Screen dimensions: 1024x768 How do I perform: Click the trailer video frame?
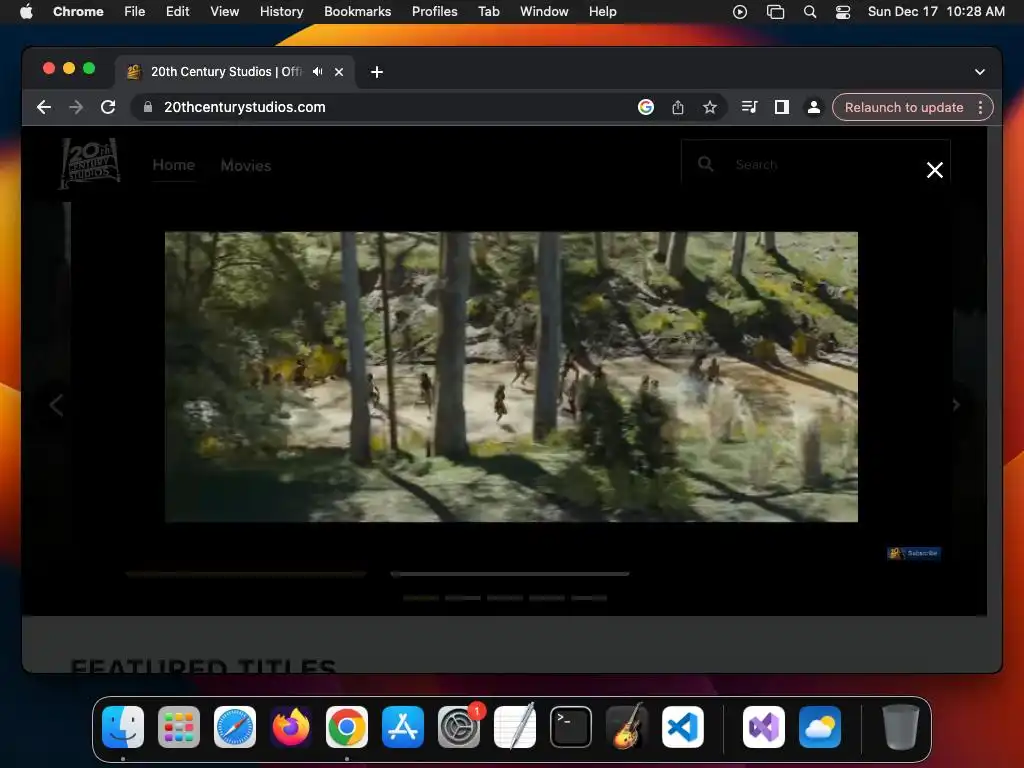coord(511,377)
